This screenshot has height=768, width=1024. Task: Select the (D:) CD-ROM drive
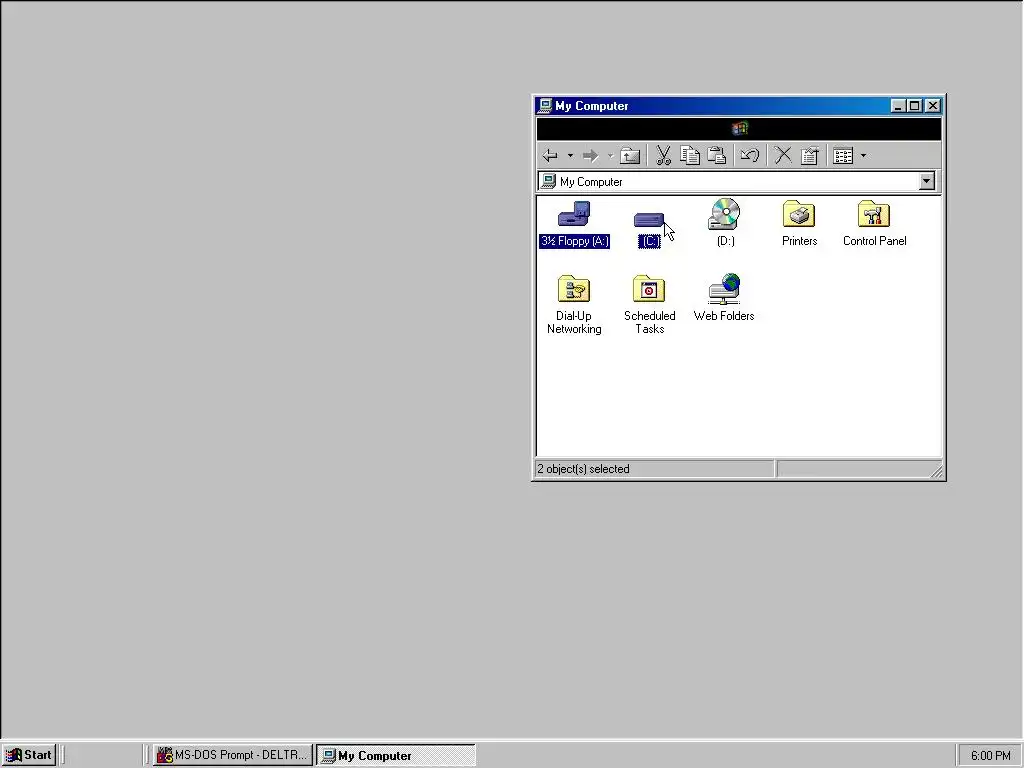[x=725, y=223]
